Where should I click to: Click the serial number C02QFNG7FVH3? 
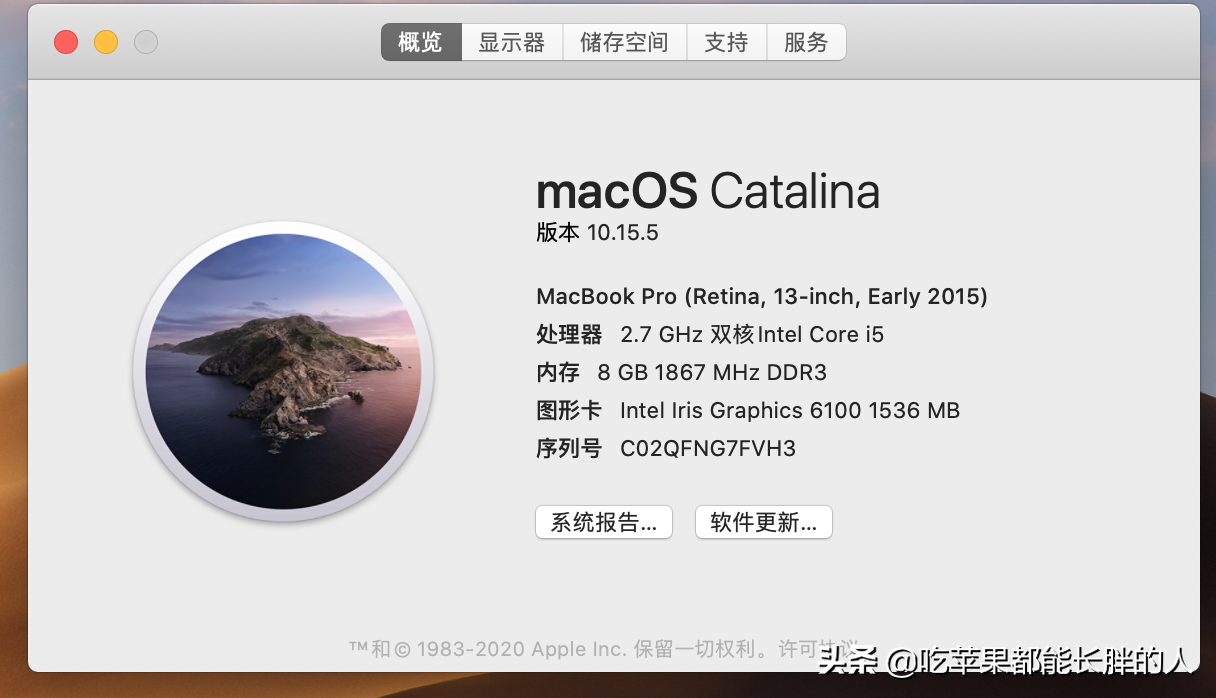[x=707, y=449]
